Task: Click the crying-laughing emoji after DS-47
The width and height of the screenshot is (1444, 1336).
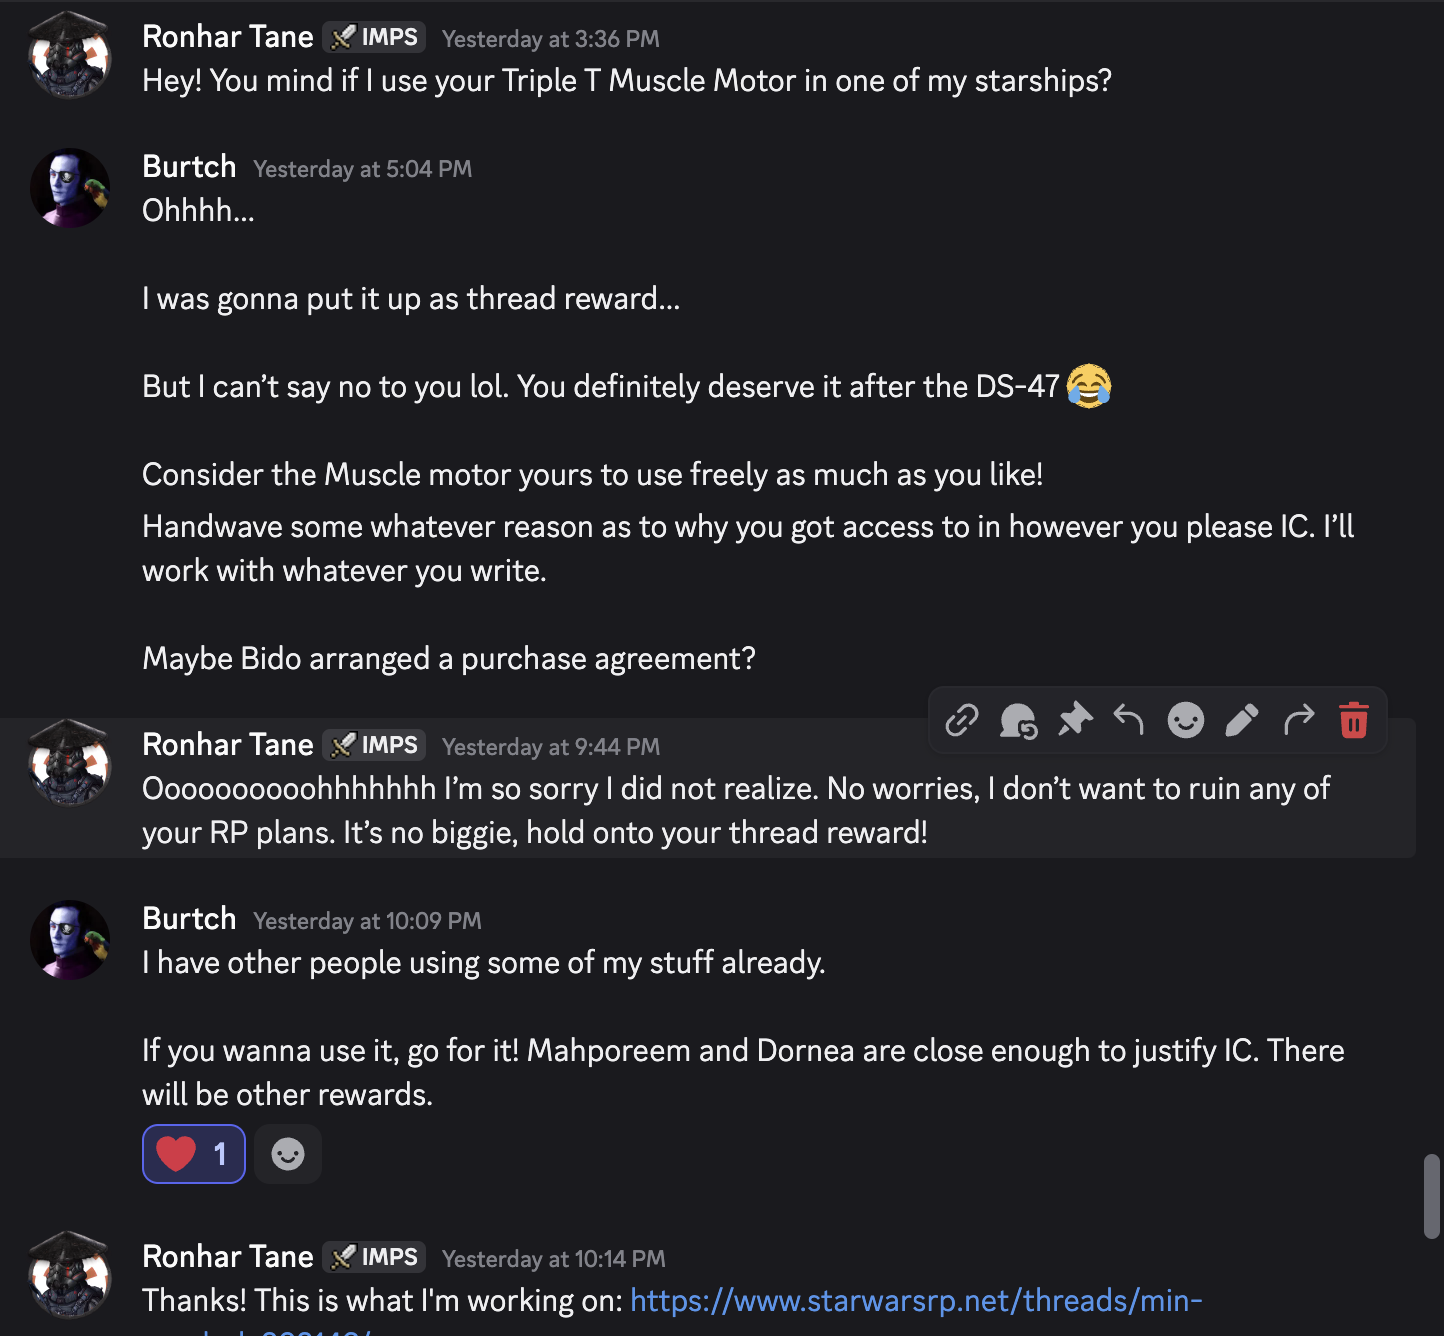Action: (x=1089, y=386)
